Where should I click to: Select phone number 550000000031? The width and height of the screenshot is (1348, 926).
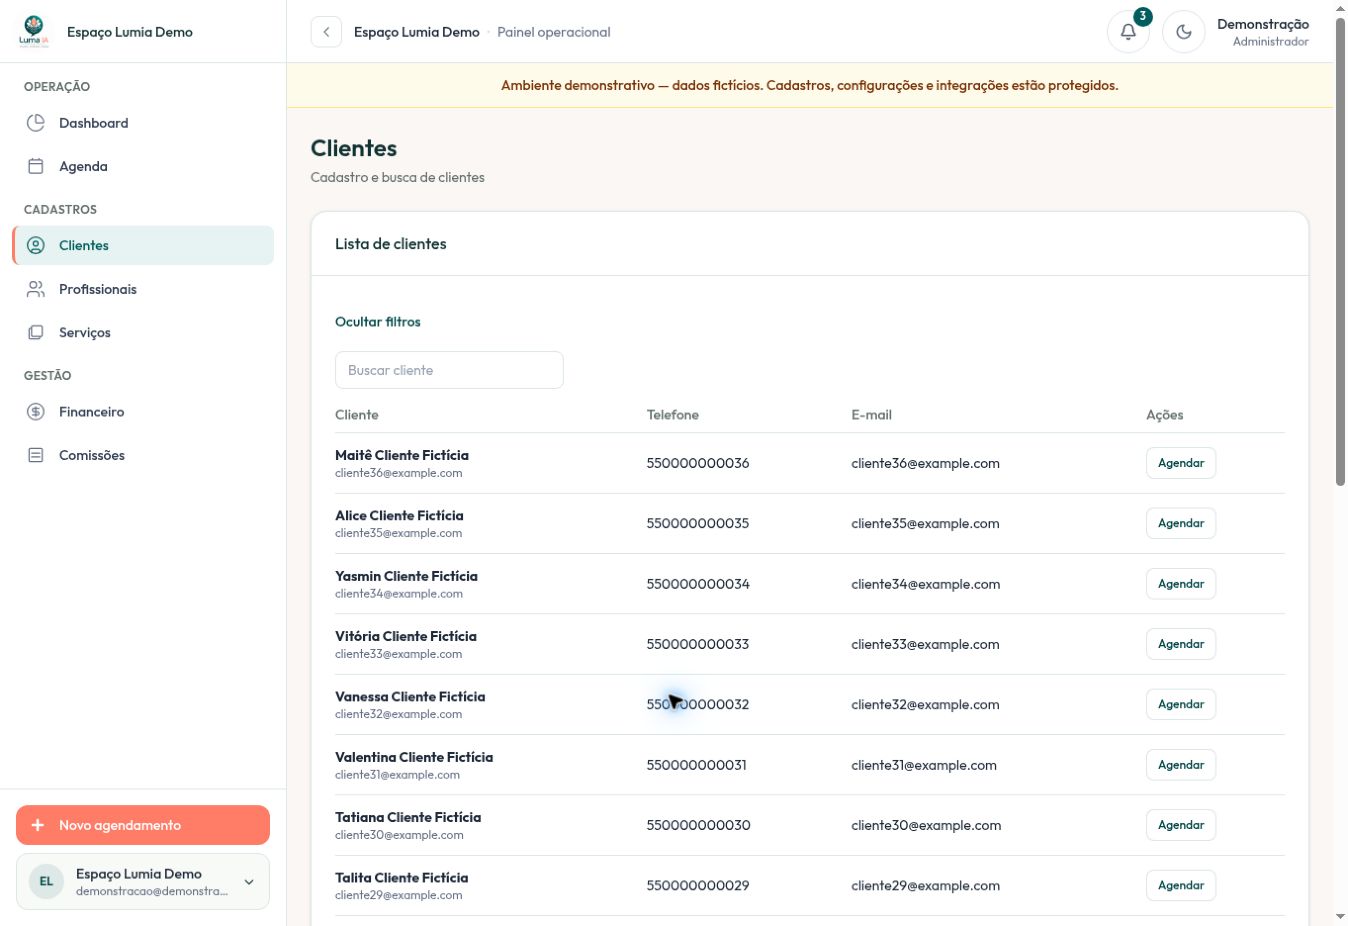pyautogui.click(x=697, y=765)
